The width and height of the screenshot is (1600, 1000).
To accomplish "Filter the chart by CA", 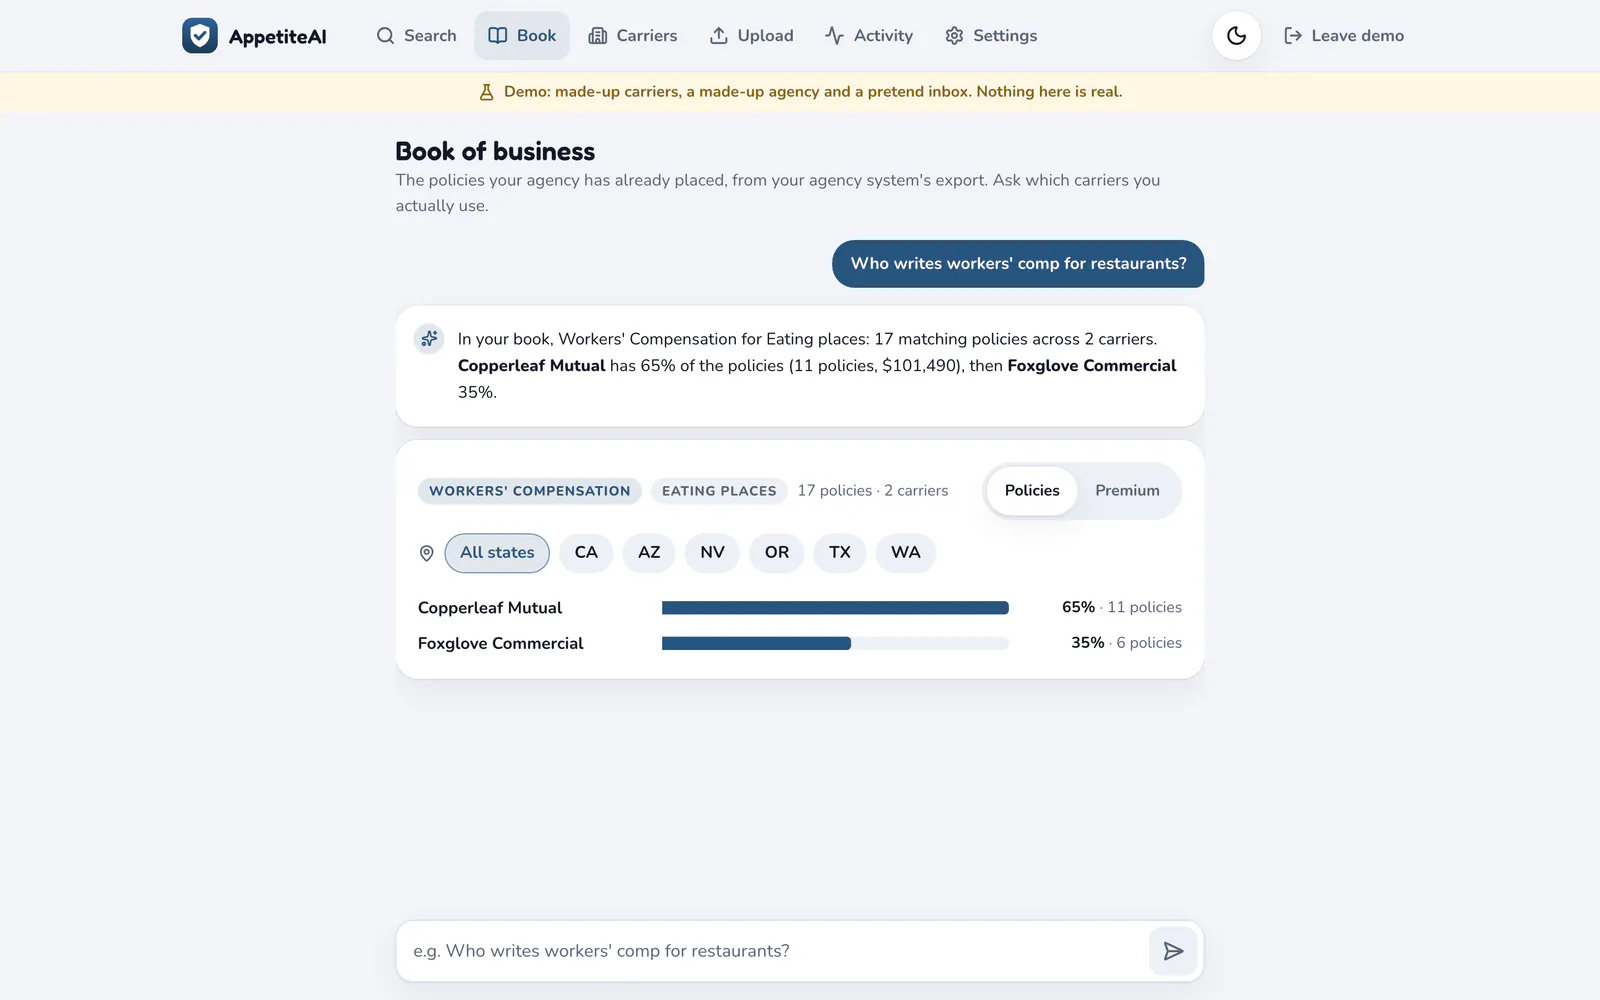I will pyautogui.click(x=586, y=553).
